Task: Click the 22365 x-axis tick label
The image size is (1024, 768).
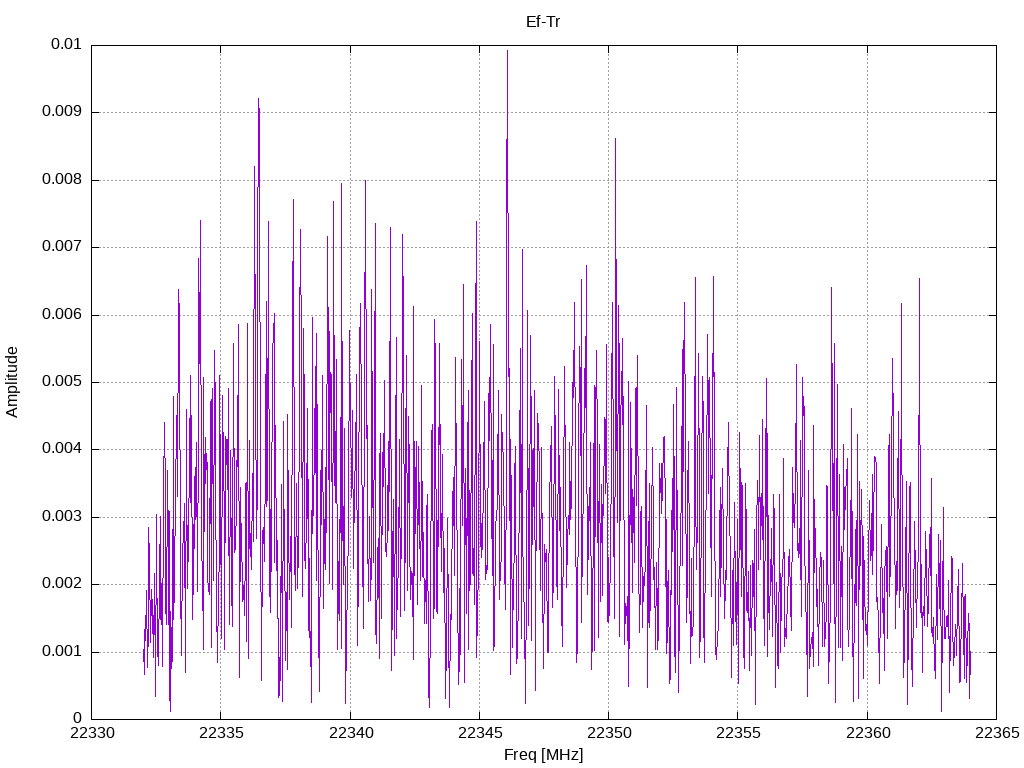Action: tap(997, 733)
